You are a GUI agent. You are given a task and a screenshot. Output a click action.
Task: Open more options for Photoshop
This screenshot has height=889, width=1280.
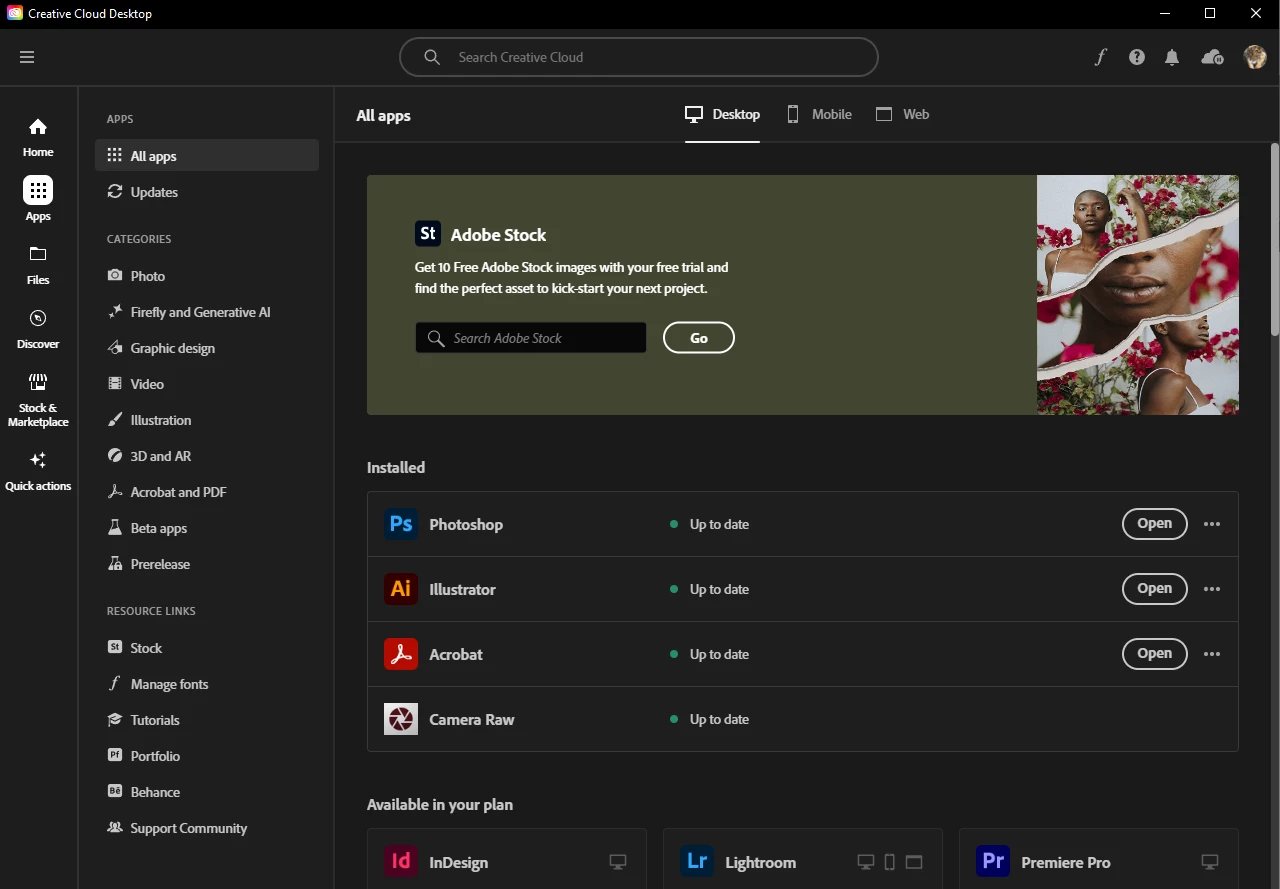(x=1212, y=524)
